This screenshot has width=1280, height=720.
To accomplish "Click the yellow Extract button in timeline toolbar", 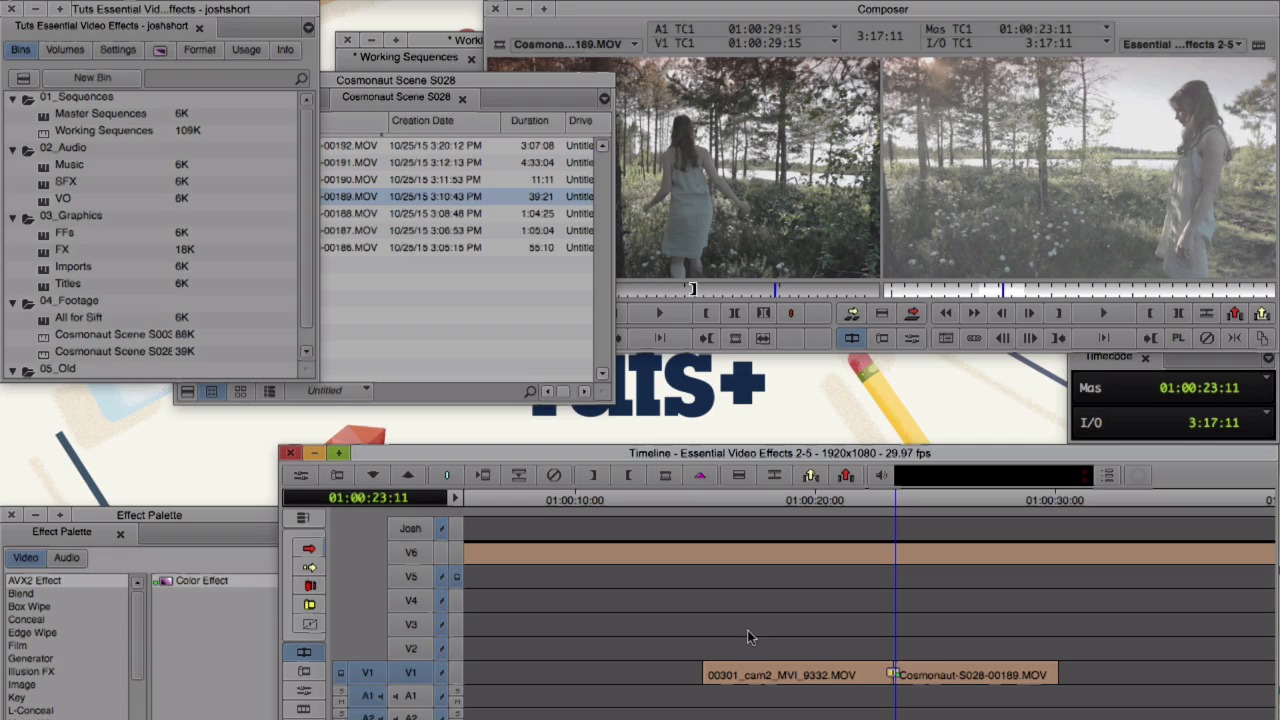I will (x=811, y=476).
